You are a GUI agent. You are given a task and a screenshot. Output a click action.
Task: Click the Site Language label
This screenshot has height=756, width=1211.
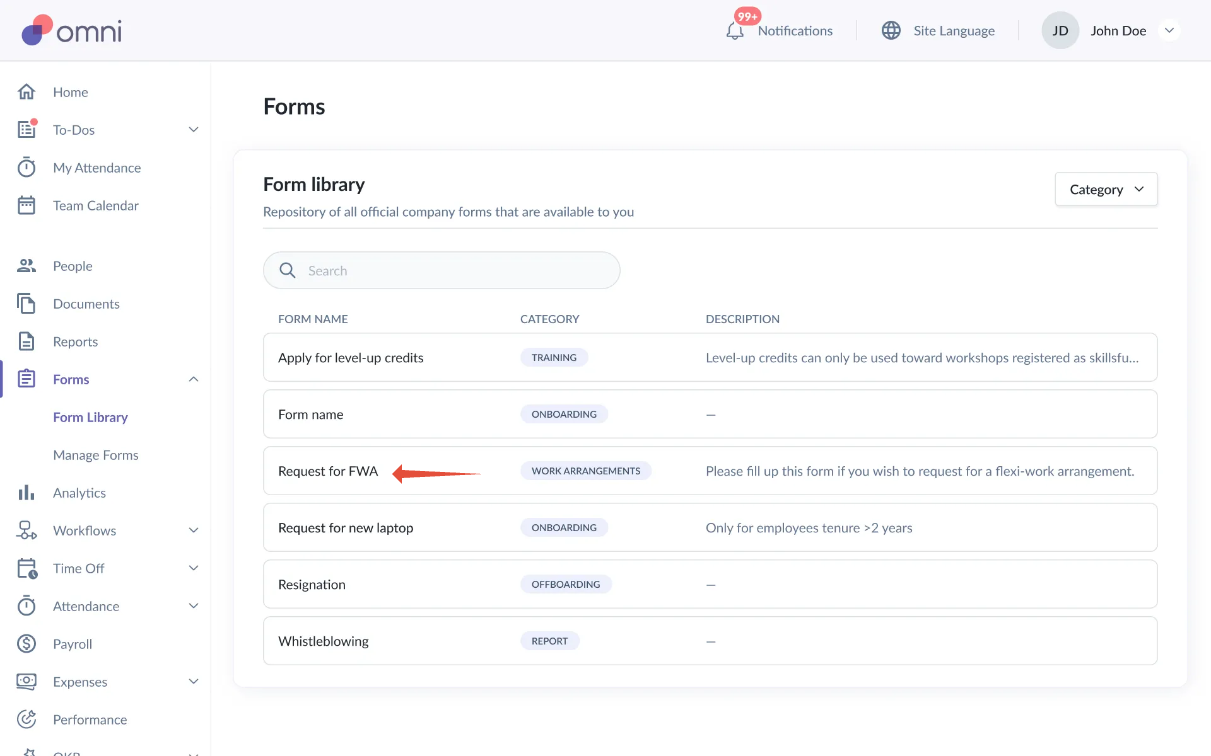click(x=954, y=31)
